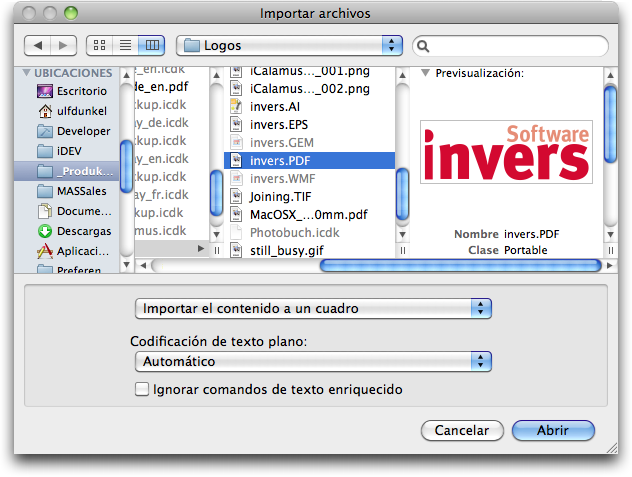
Task: Click the home icon beside ulfdunkel
Action: [x=45, y=111]
